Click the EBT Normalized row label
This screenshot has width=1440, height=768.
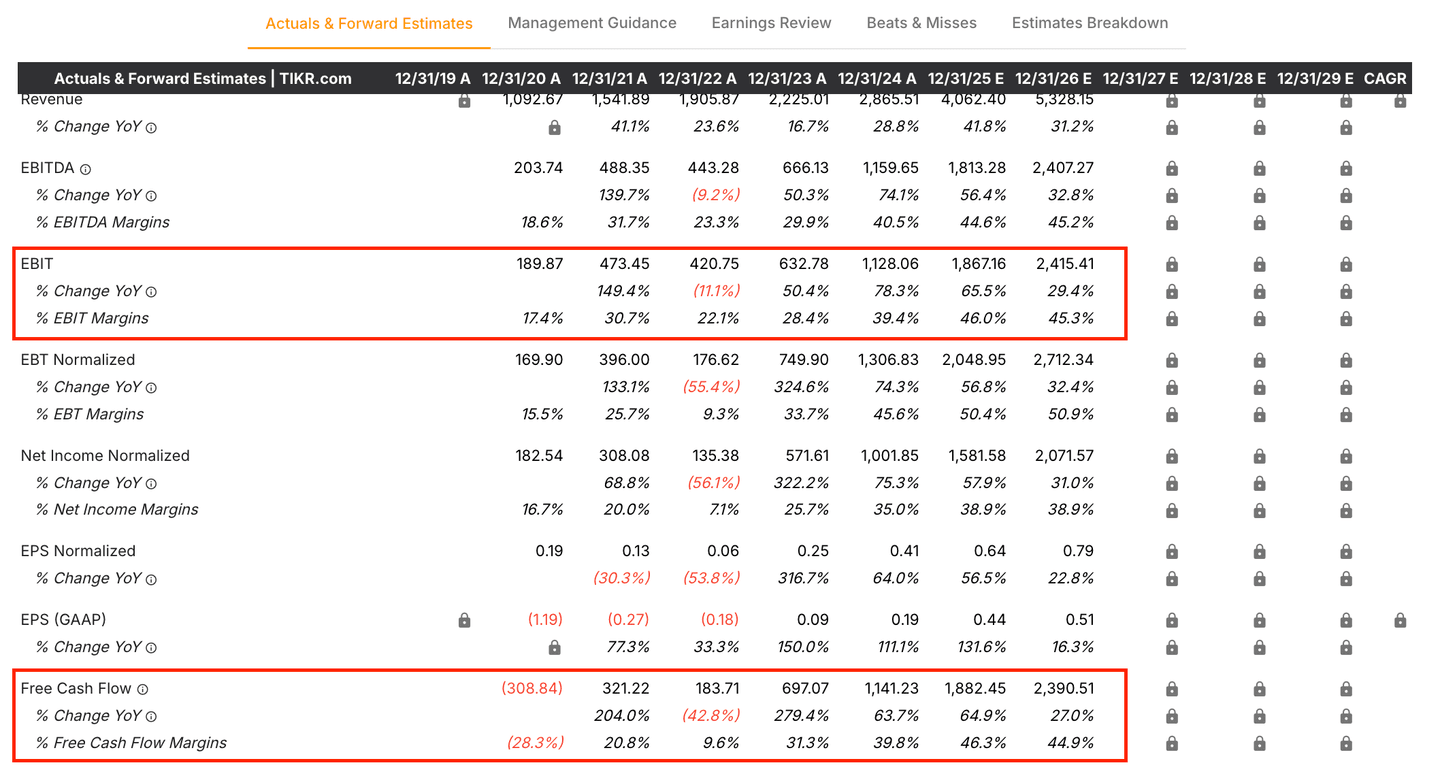click(x=78, y=360)
